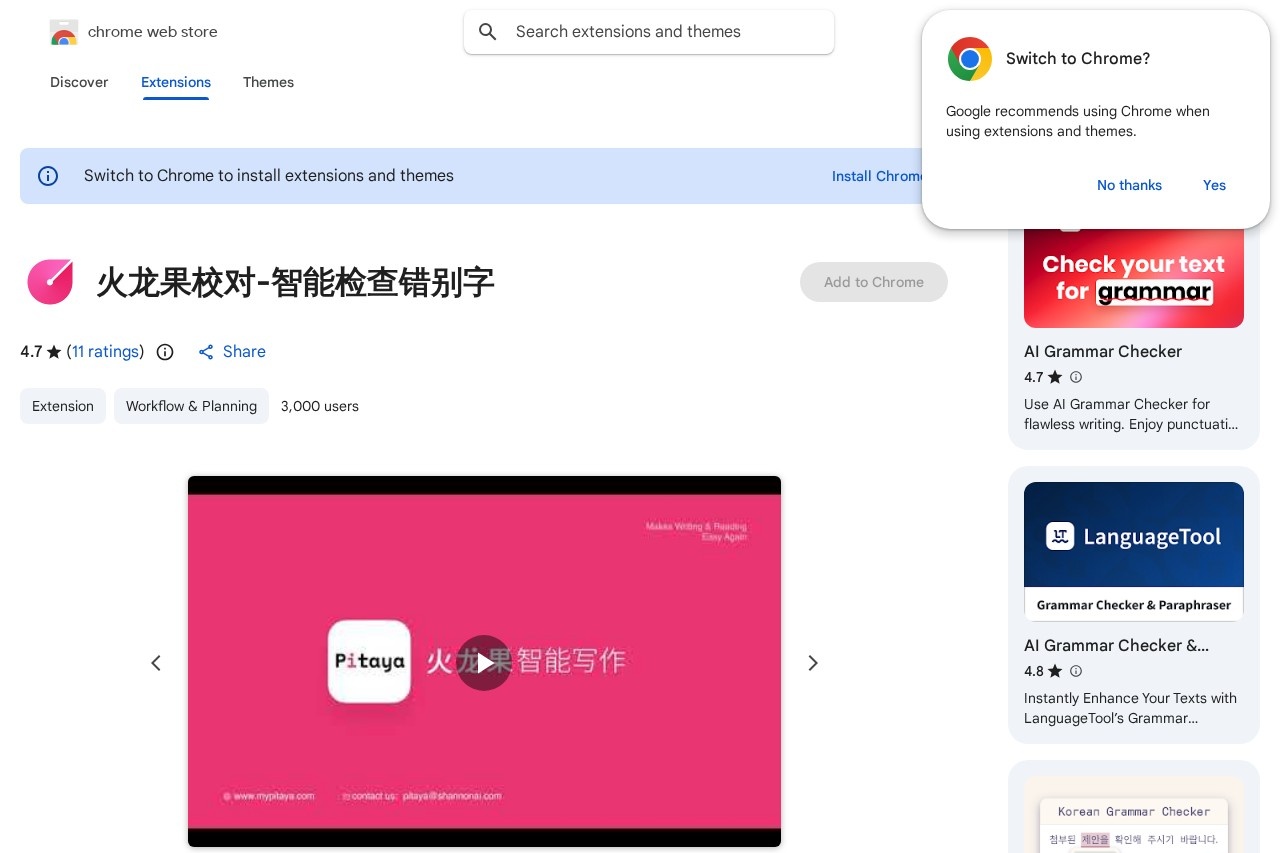Dismiss the dialog with No thanks

pos(1129,185)
